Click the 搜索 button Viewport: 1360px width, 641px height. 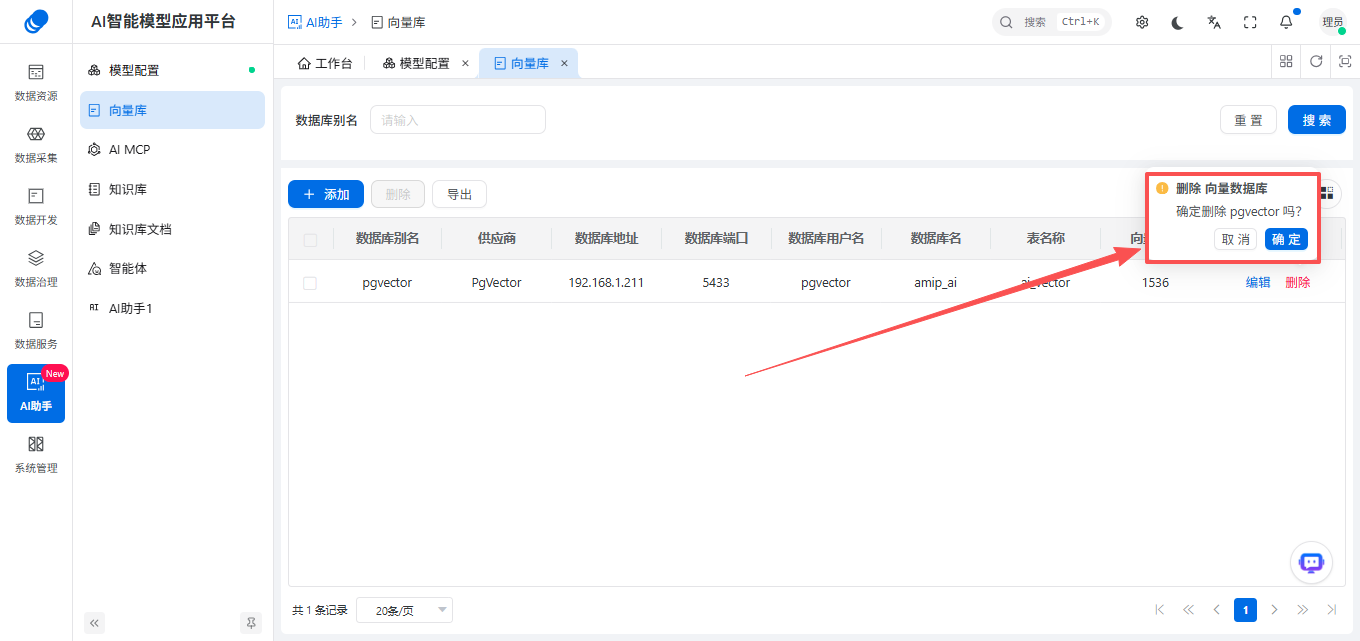(x=1317, y=120)
